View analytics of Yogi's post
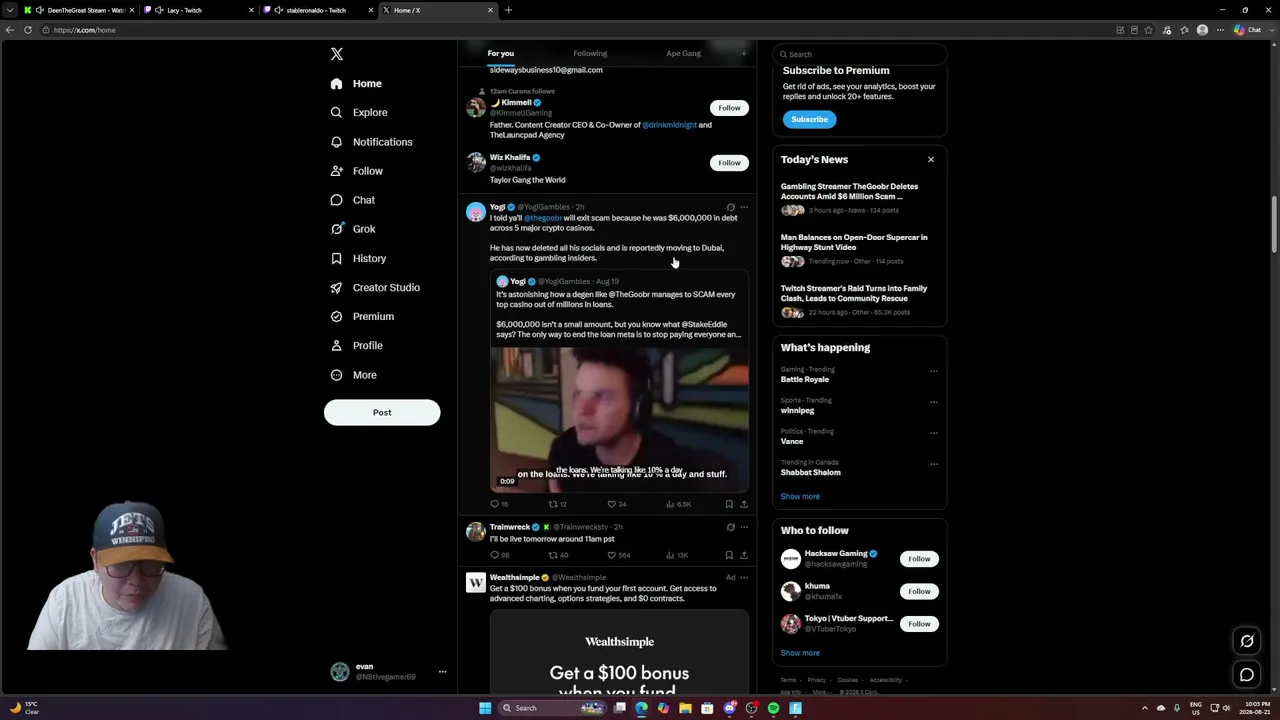1280x720 pixels. click(x=679, y=504)
